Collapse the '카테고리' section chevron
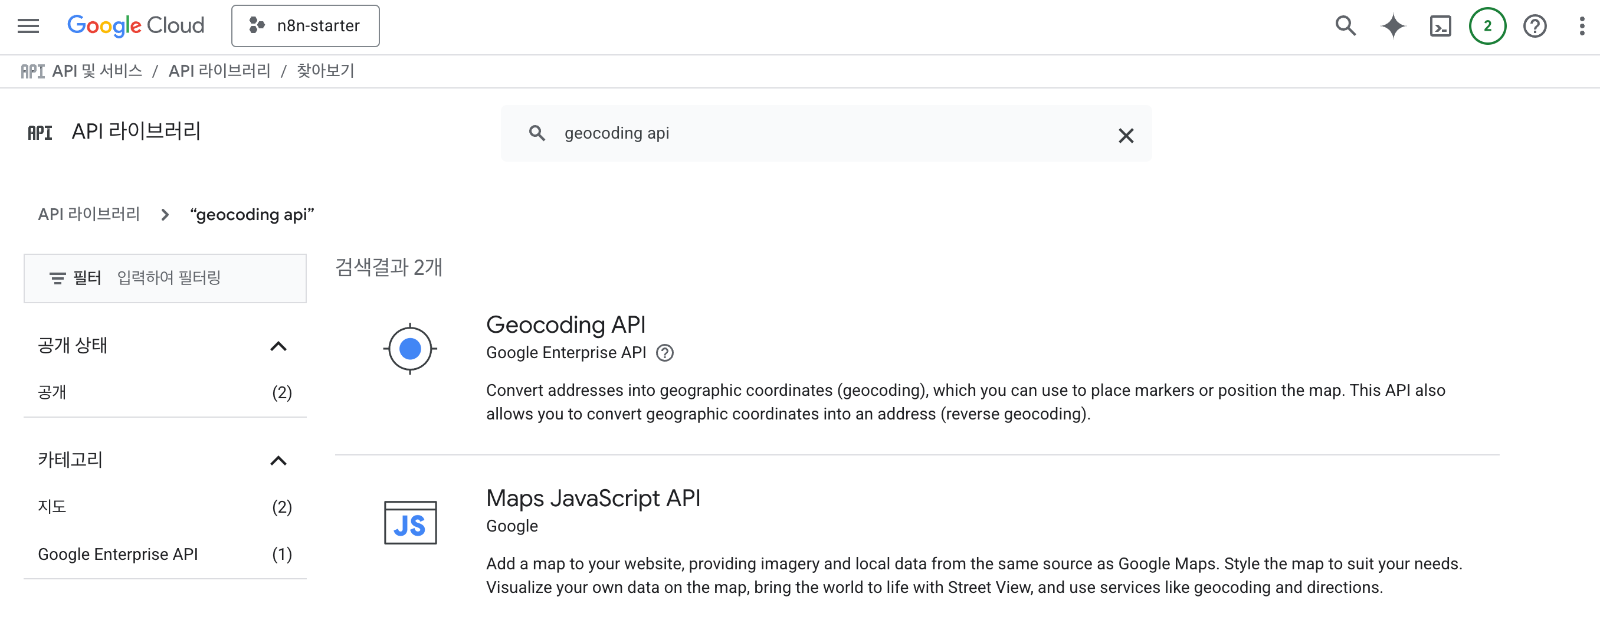The width and height of the screenshot is (1600, 623). 278,461
